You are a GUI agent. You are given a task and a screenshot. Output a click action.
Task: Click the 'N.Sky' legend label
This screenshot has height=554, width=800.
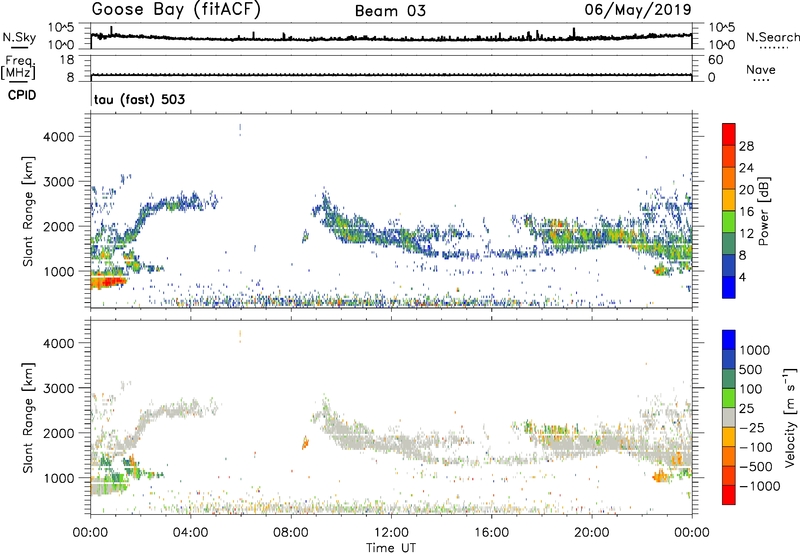point(19,37)
